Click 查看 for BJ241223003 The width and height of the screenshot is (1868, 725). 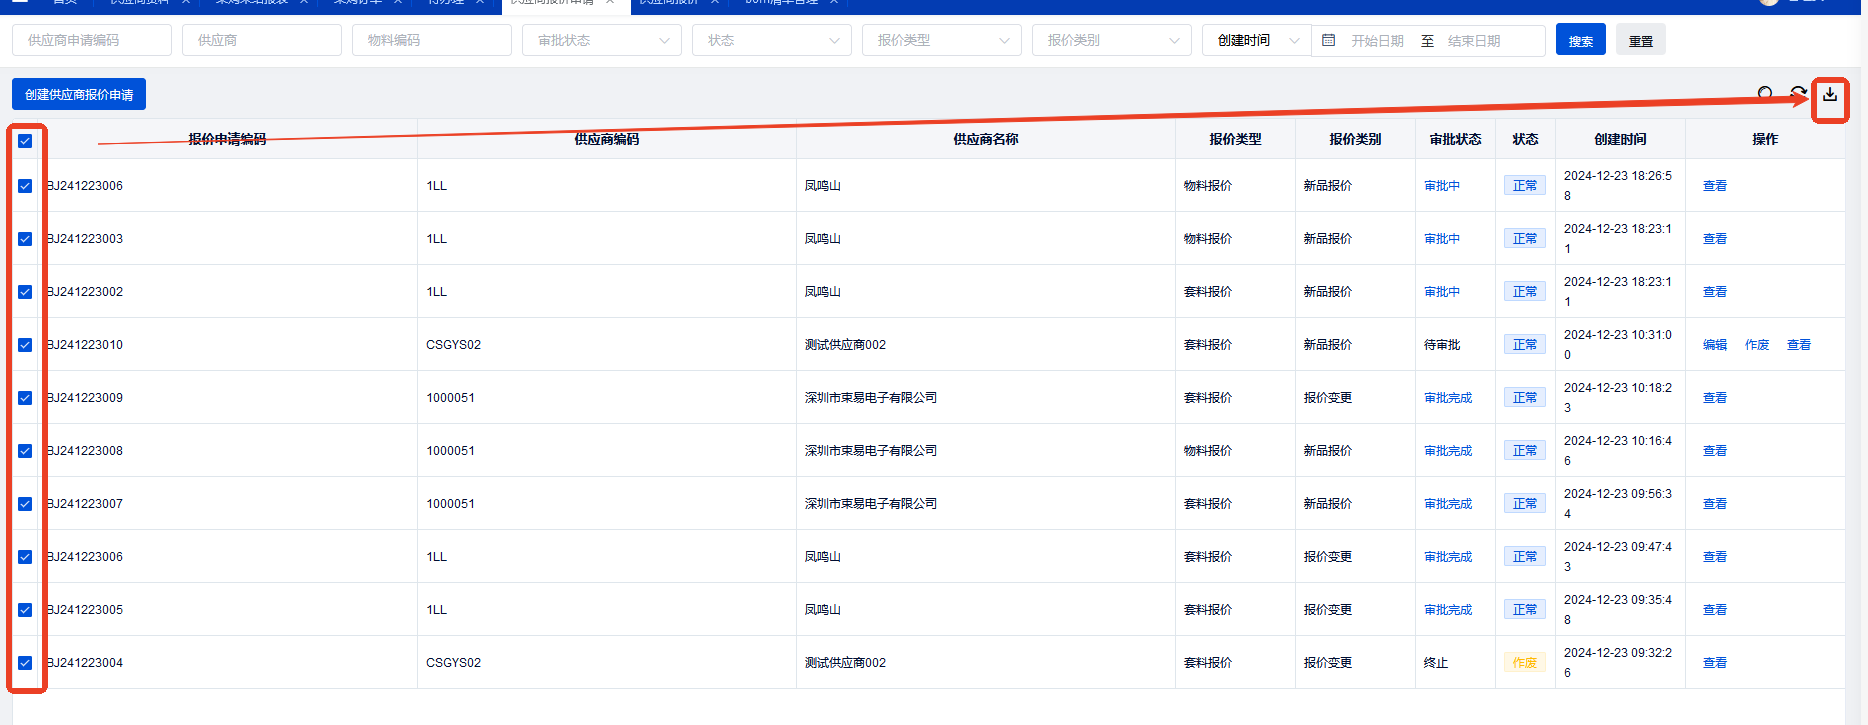(x=1715, y=239)
